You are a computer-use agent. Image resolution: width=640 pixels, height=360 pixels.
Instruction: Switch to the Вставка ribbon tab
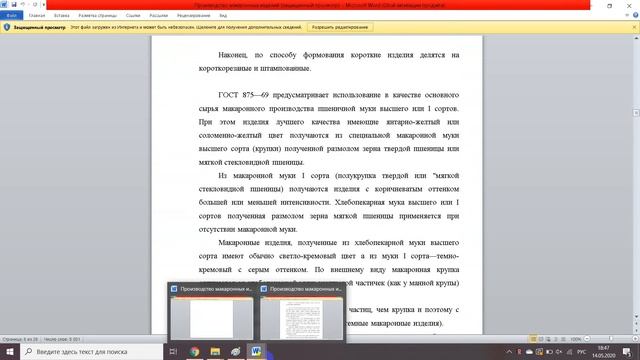click(x=62, y=16)
